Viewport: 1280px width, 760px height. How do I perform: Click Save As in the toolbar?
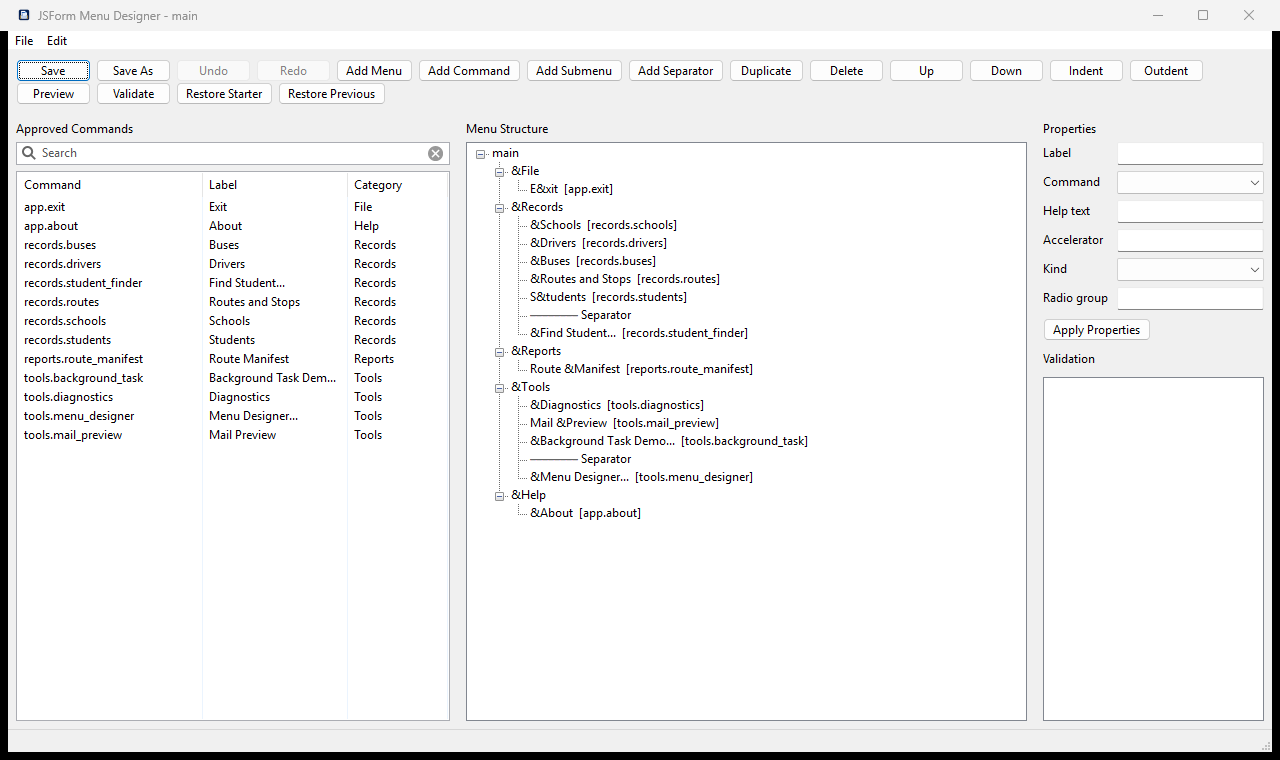133,71
